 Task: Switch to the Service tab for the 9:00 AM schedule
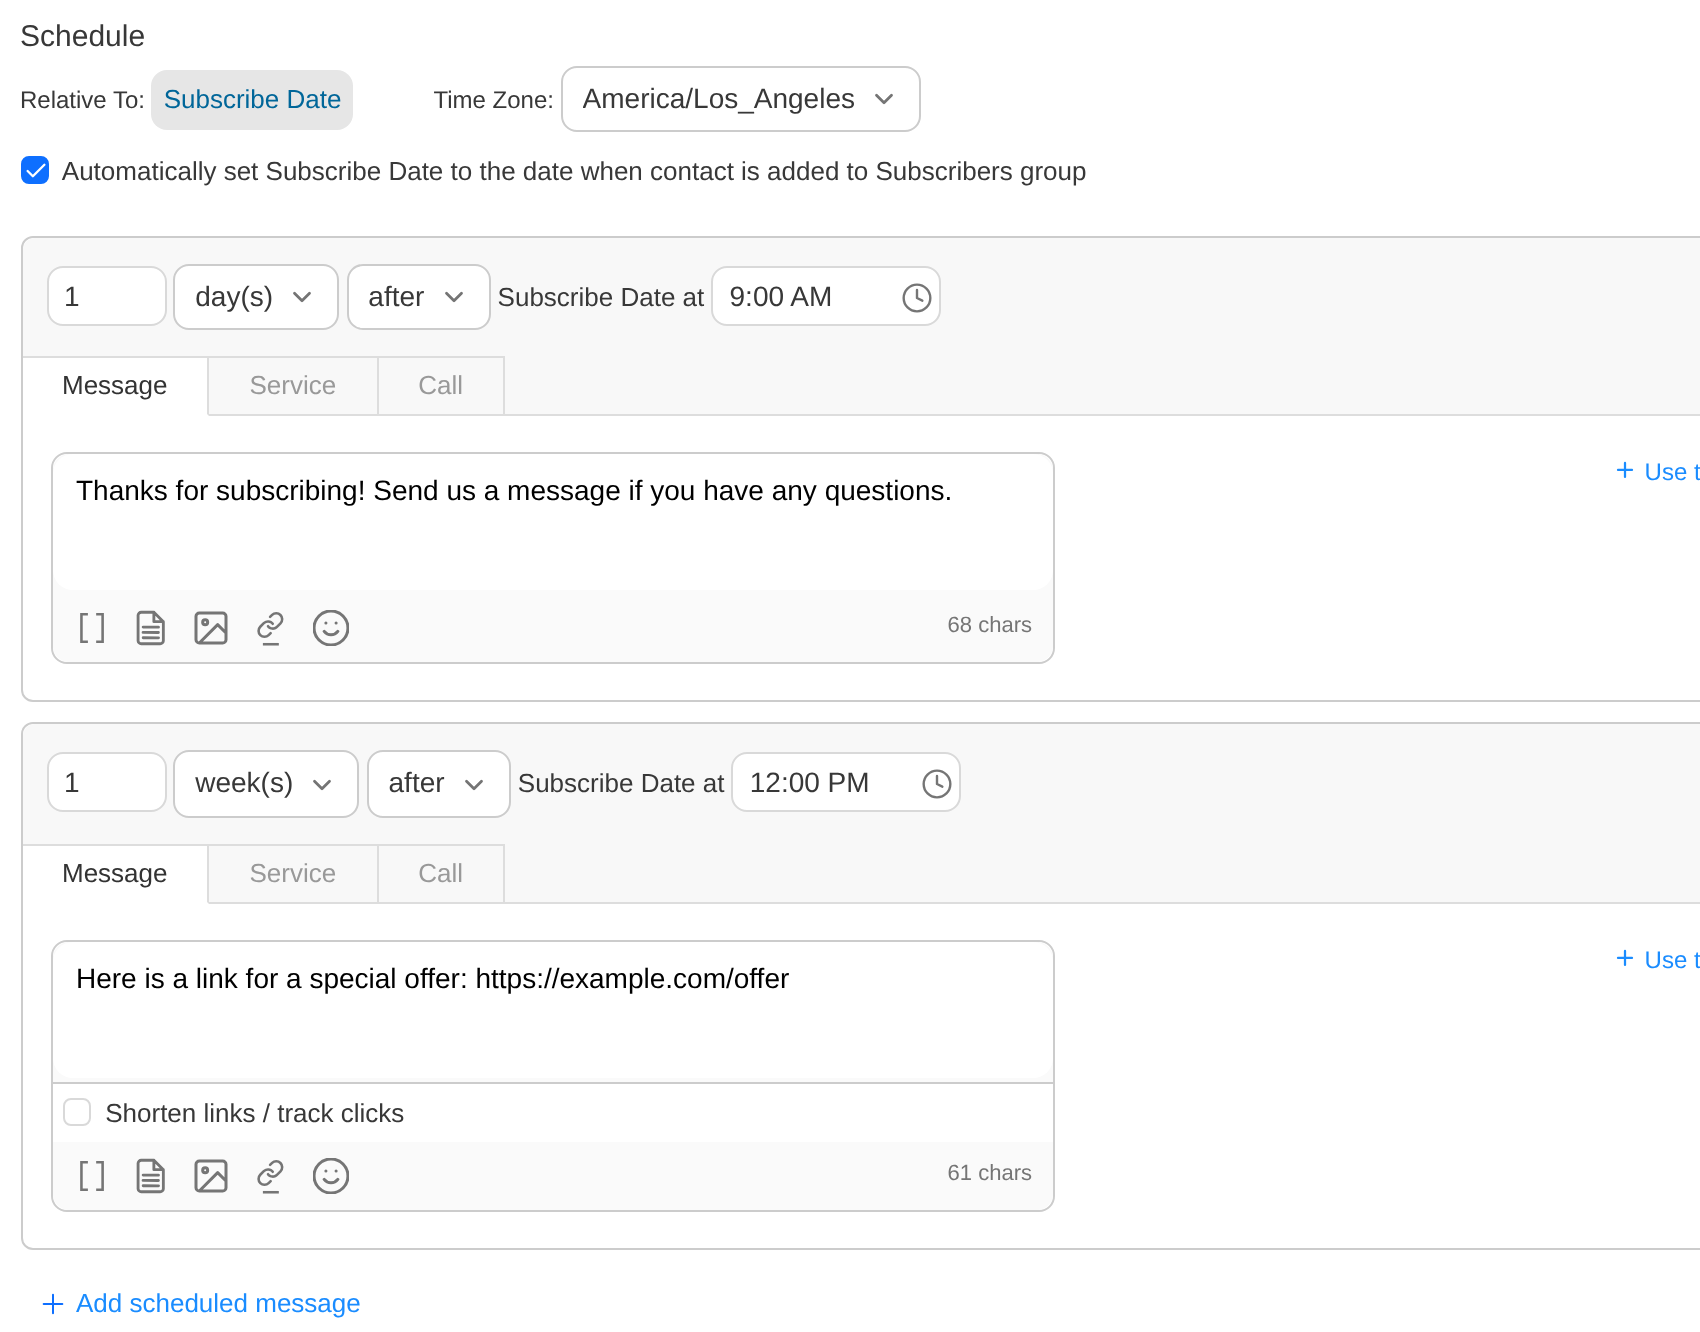click(293, 386)
